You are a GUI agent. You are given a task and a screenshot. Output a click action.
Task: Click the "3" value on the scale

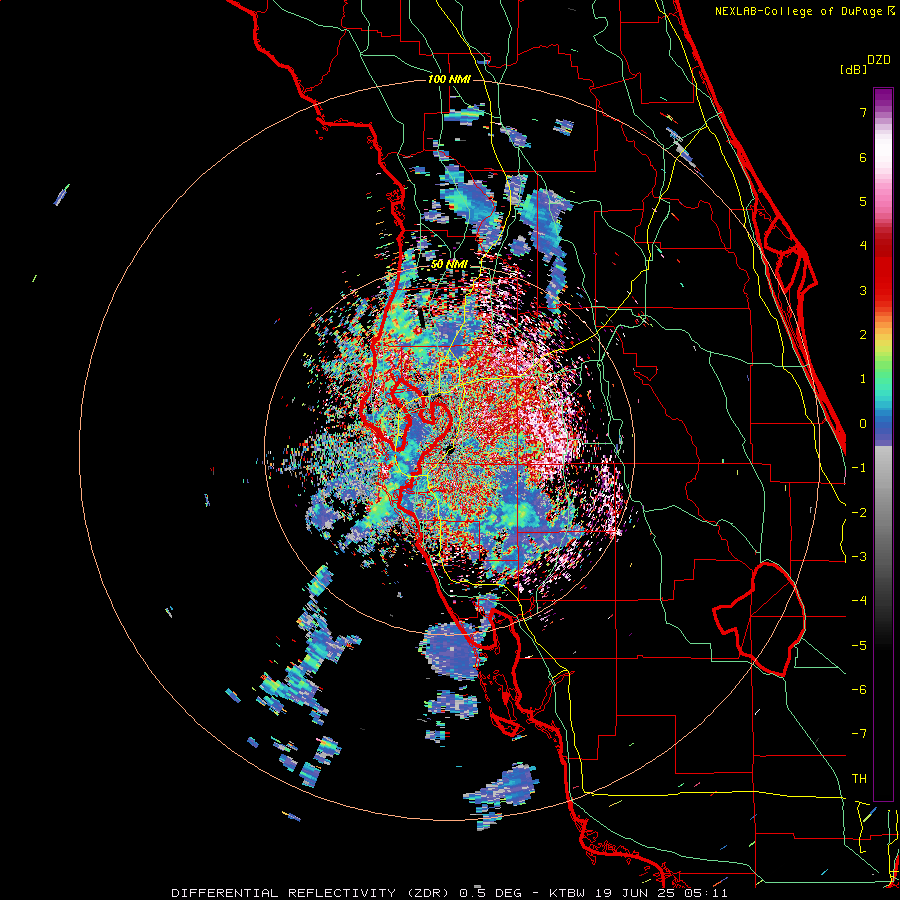point(863,290)
